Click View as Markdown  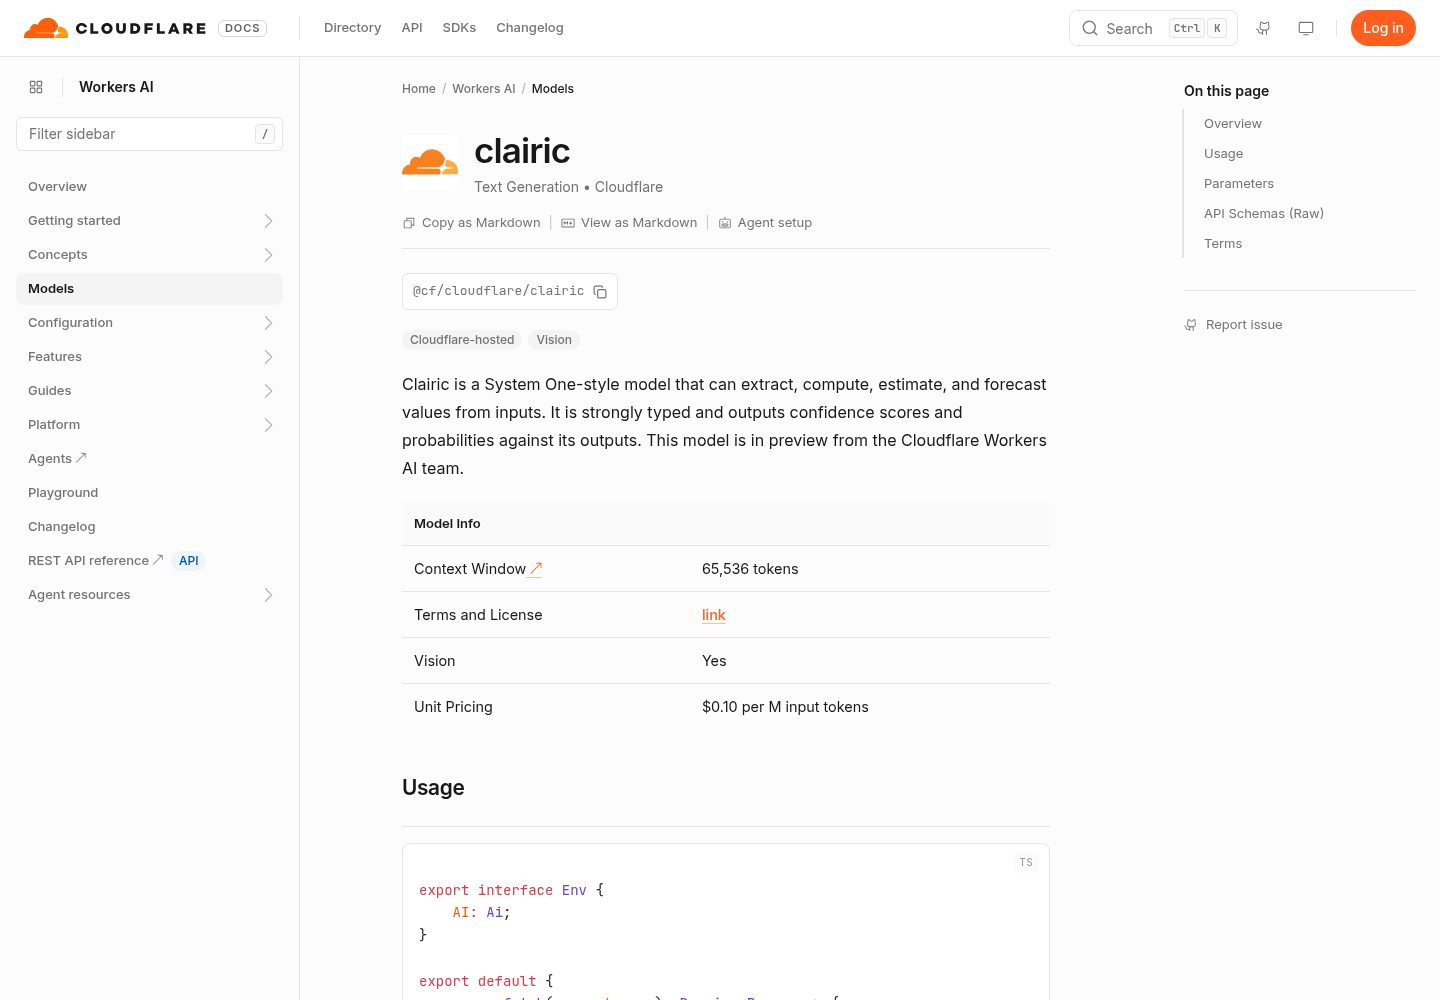[629, 223]
